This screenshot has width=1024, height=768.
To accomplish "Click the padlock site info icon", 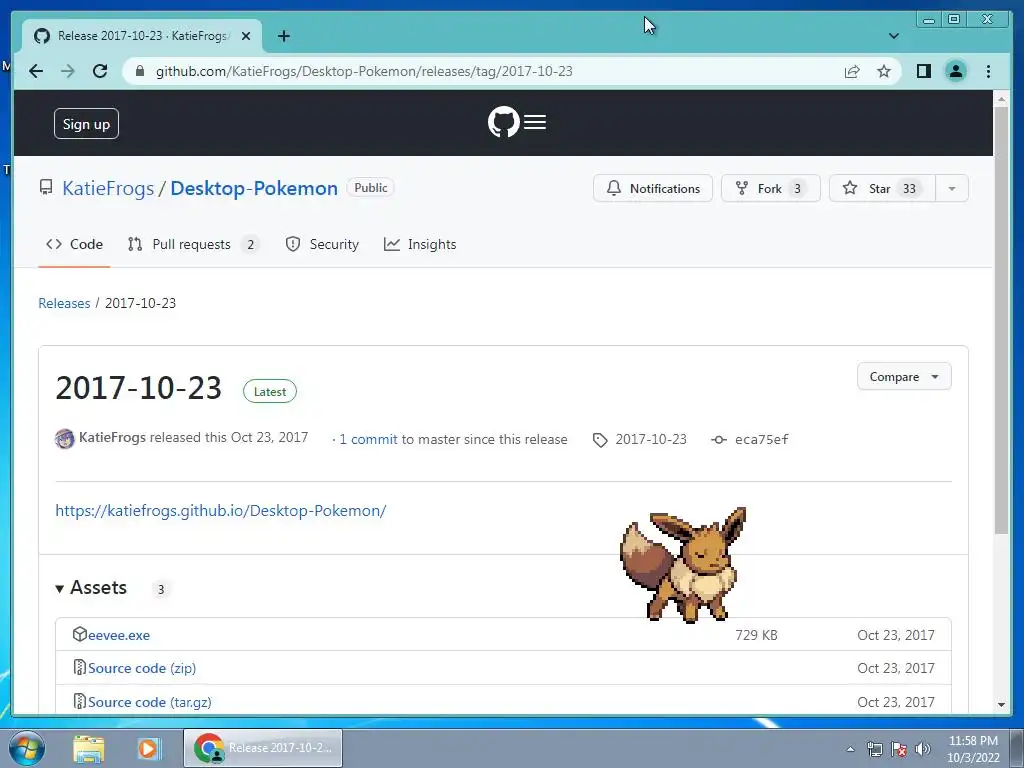I will click(140, 71).
